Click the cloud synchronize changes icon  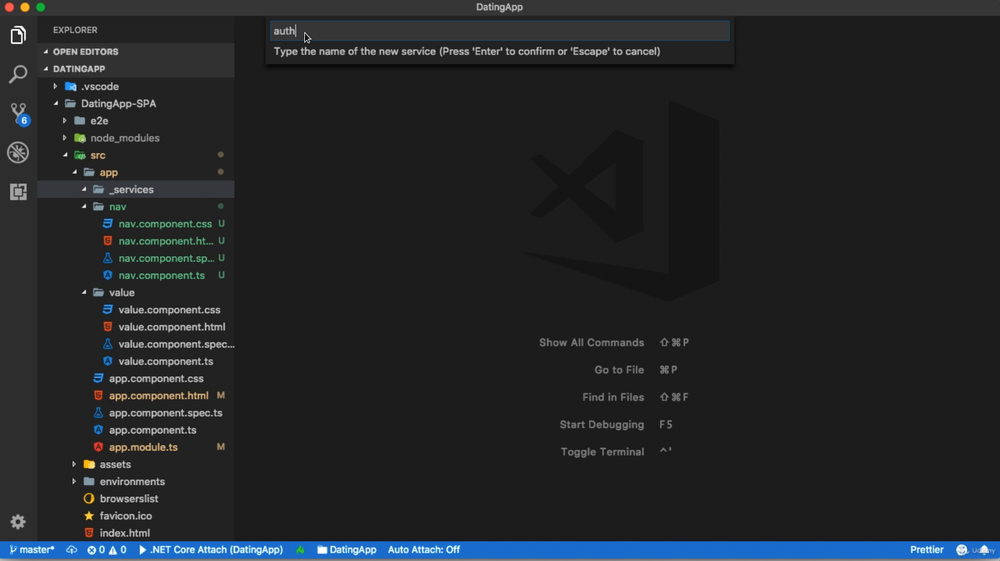[x=71, y=550]
